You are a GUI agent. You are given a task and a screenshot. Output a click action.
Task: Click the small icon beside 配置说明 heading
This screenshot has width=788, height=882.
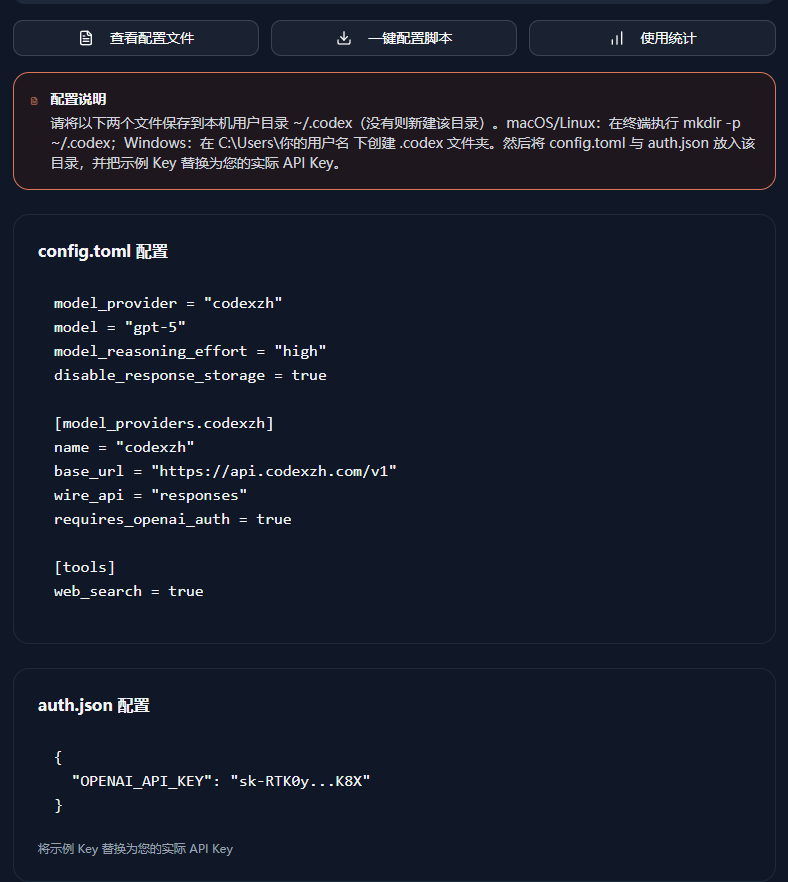tap(34, 101)
